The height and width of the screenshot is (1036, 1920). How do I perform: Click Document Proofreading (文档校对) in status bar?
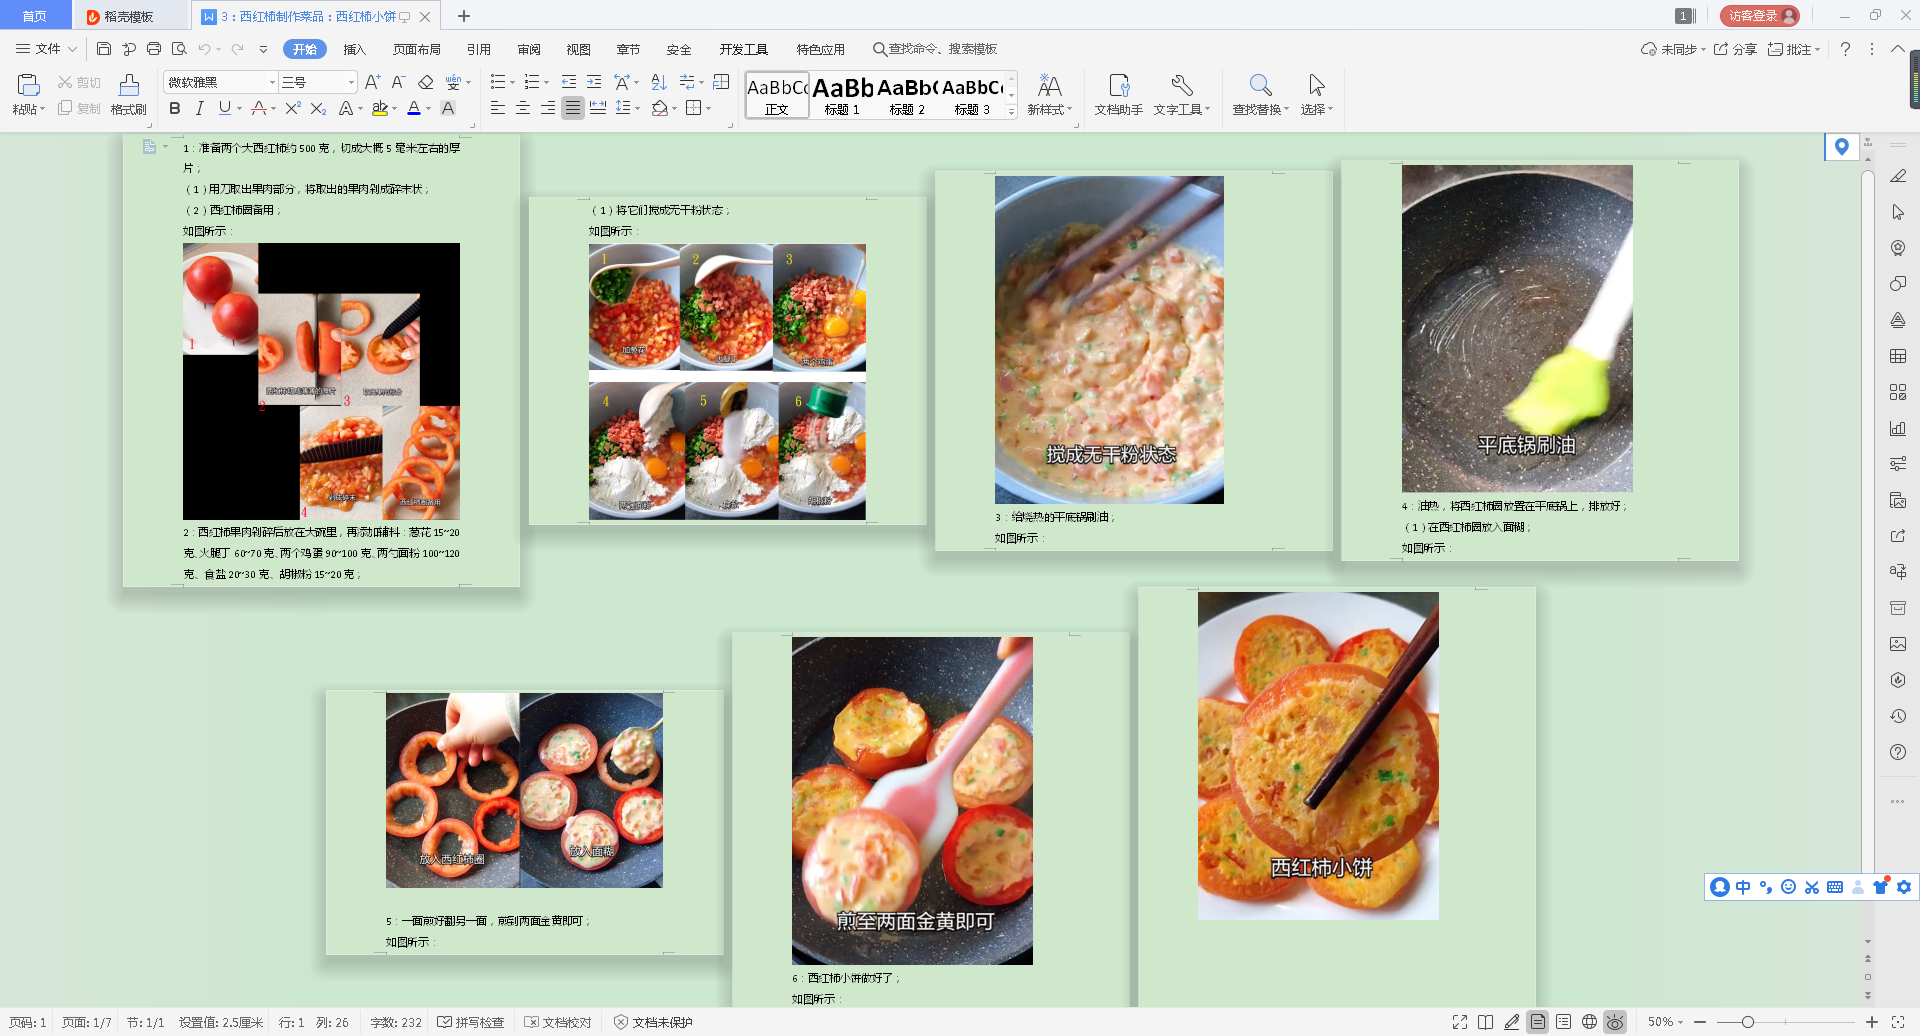click(558, 1022)
